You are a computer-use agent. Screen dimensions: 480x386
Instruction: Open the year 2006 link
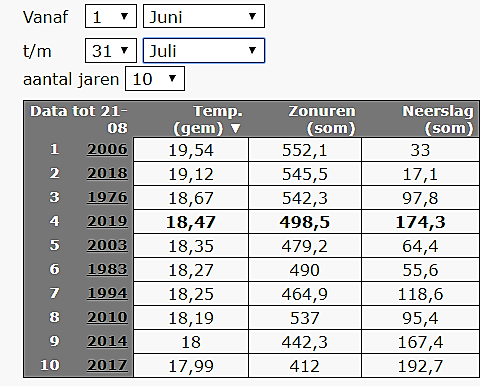pos(107,149)
